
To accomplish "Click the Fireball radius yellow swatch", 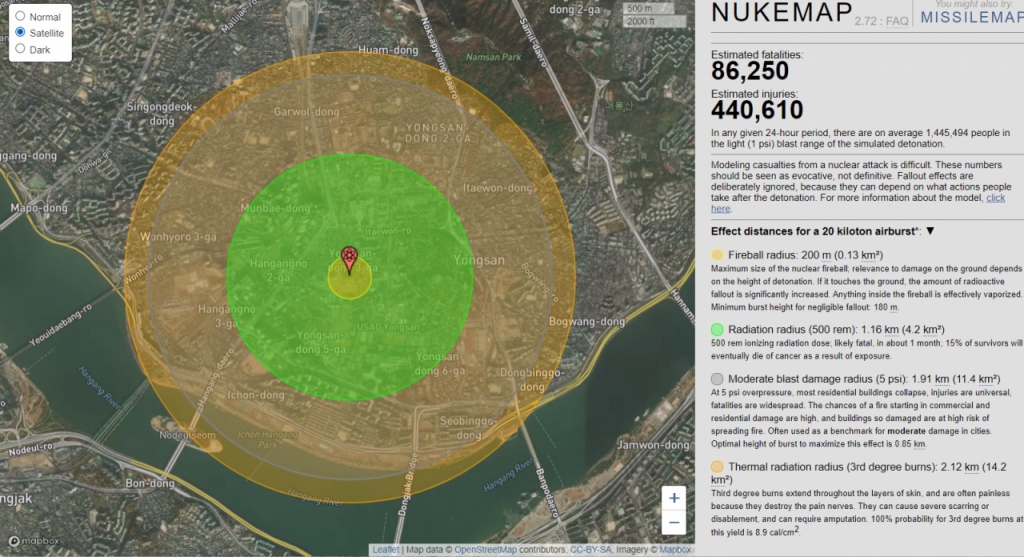I will click(717, 255).
